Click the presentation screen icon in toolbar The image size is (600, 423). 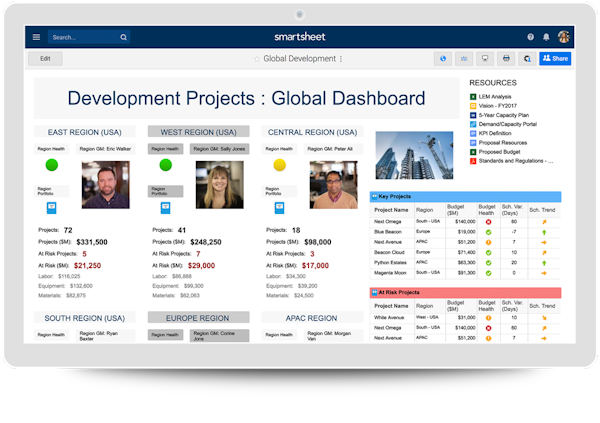(485, 59)
